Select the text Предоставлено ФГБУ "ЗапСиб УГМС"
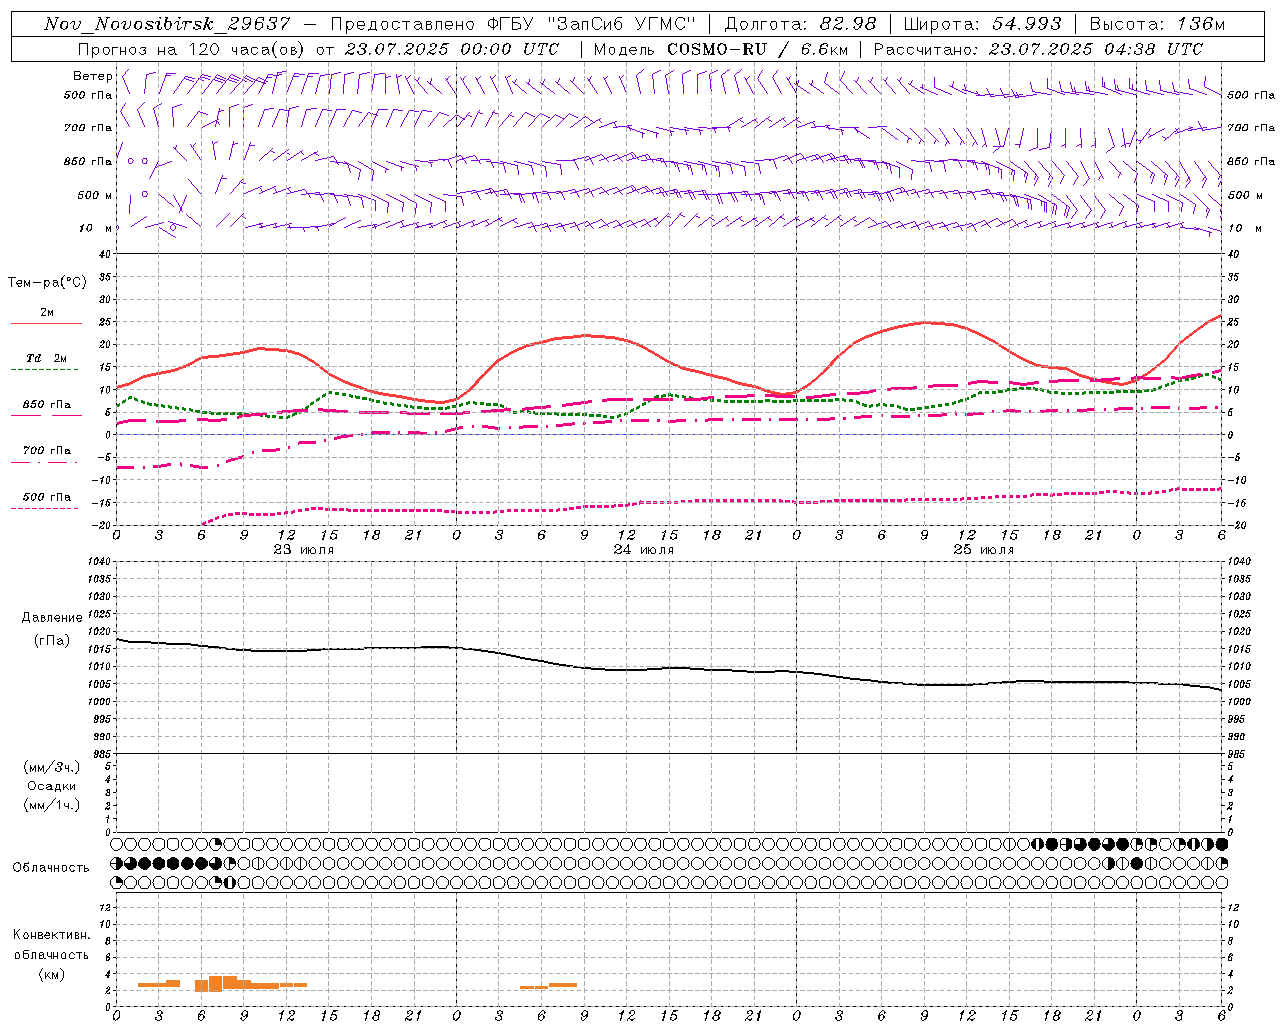The height and width of the screenshot is (1024, 1280). point(513,25)
